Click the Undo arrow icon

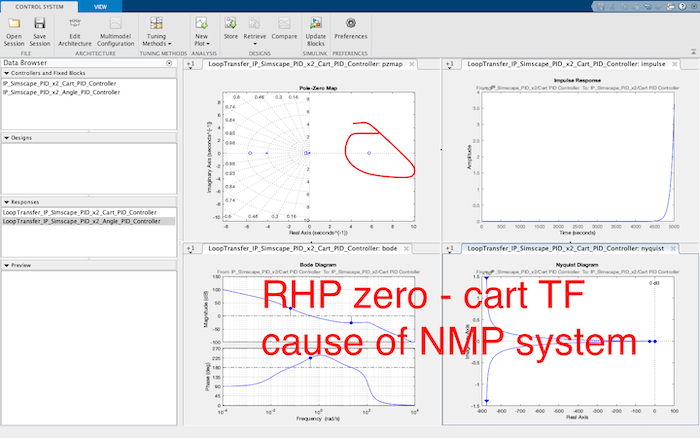pos(647,6)
